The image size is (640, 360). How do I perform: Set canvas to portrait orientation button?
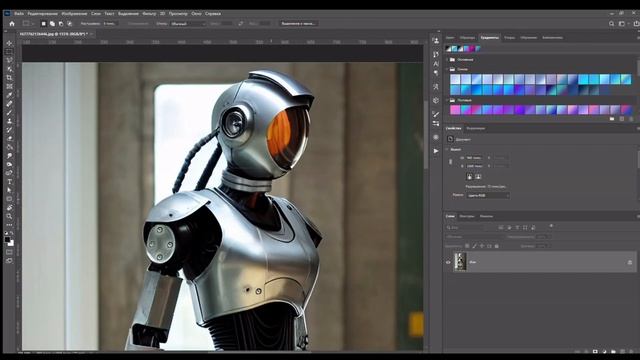(x=469, y=177)
